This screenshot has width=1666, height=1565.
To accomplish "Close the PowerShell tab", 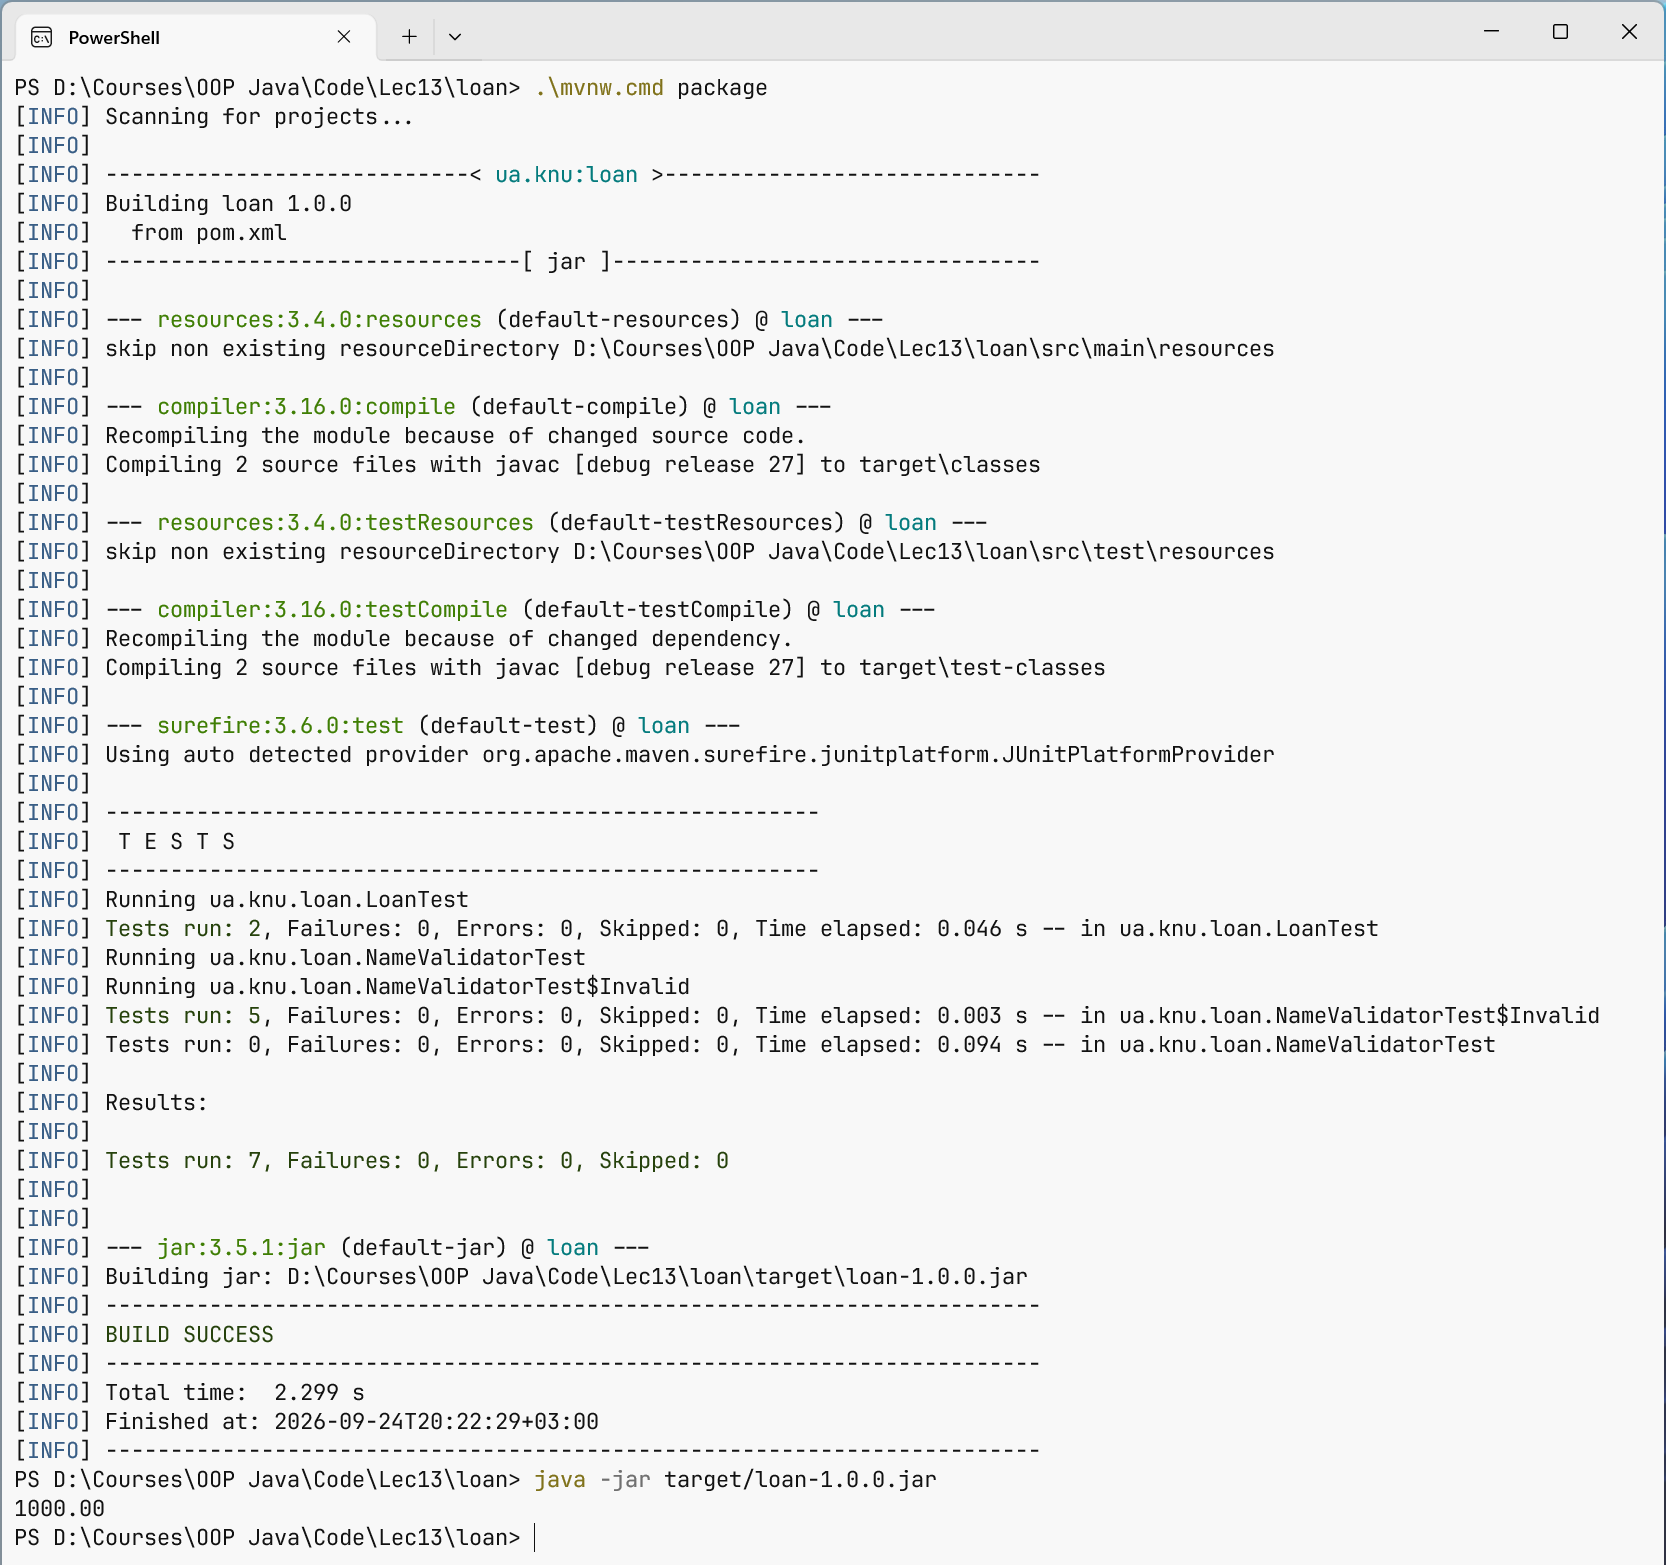I will pyautogui.click(x=343, y=37).
